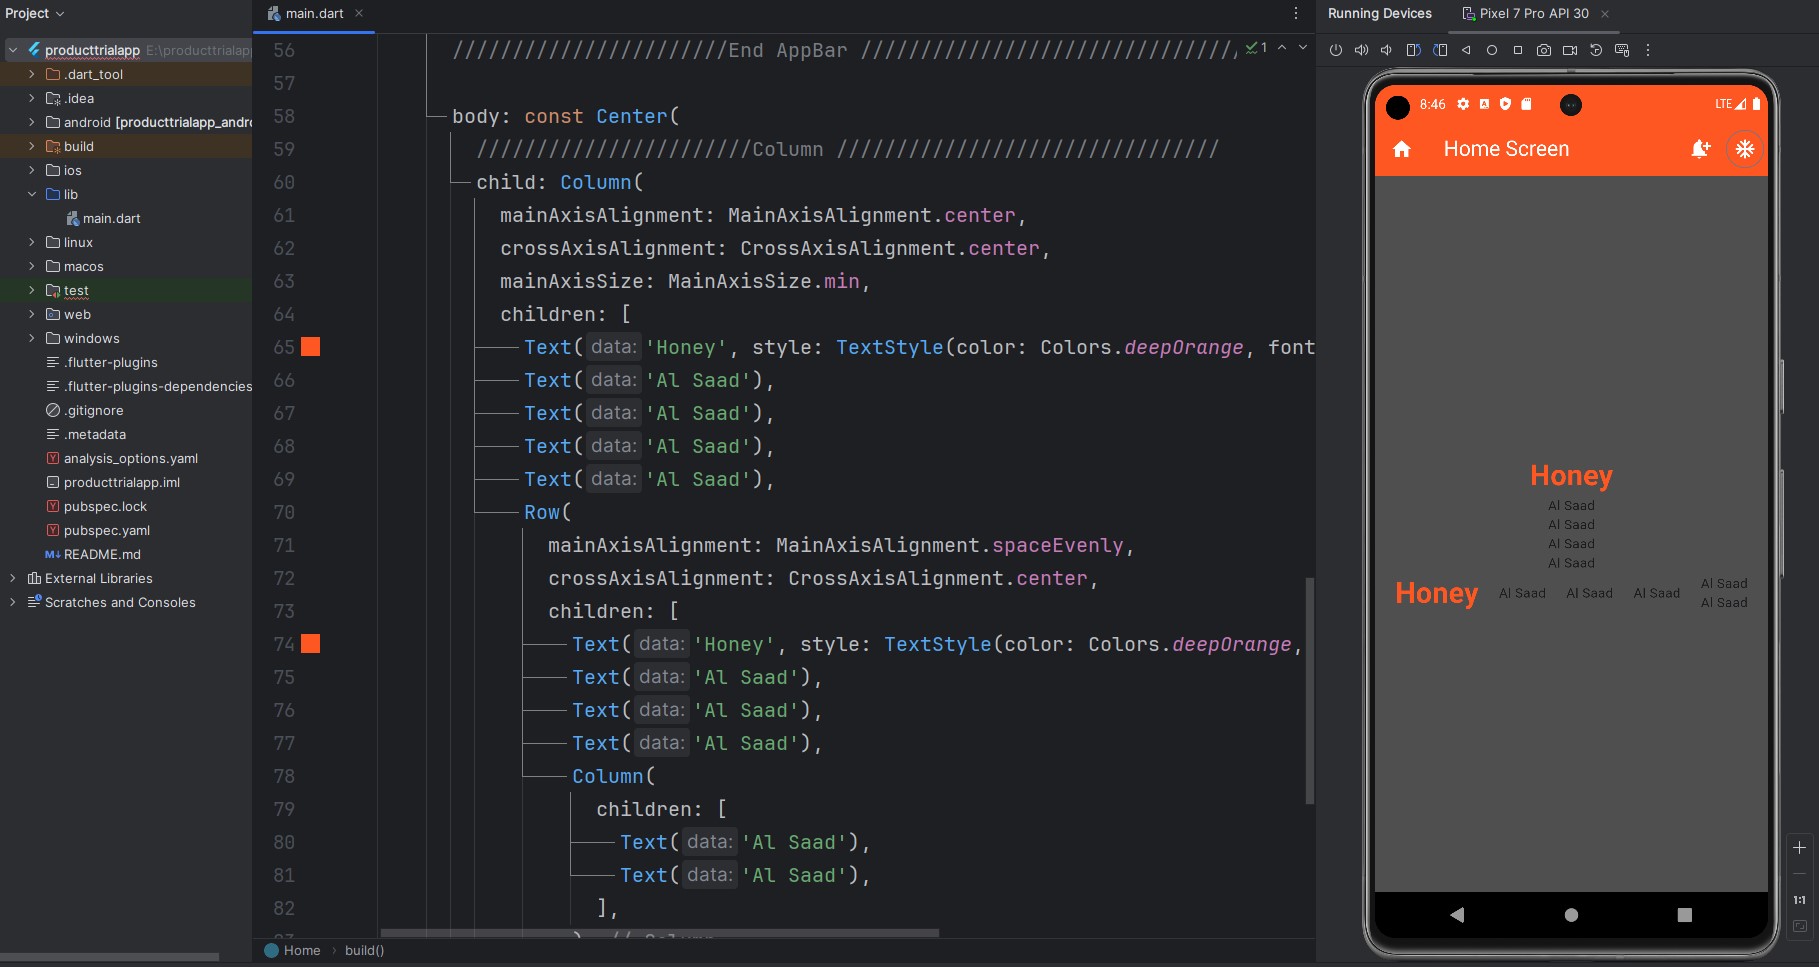This screenshot has width=1819, height=967.
Task: Expand the android folder in project tree
Action: point(31,122)
